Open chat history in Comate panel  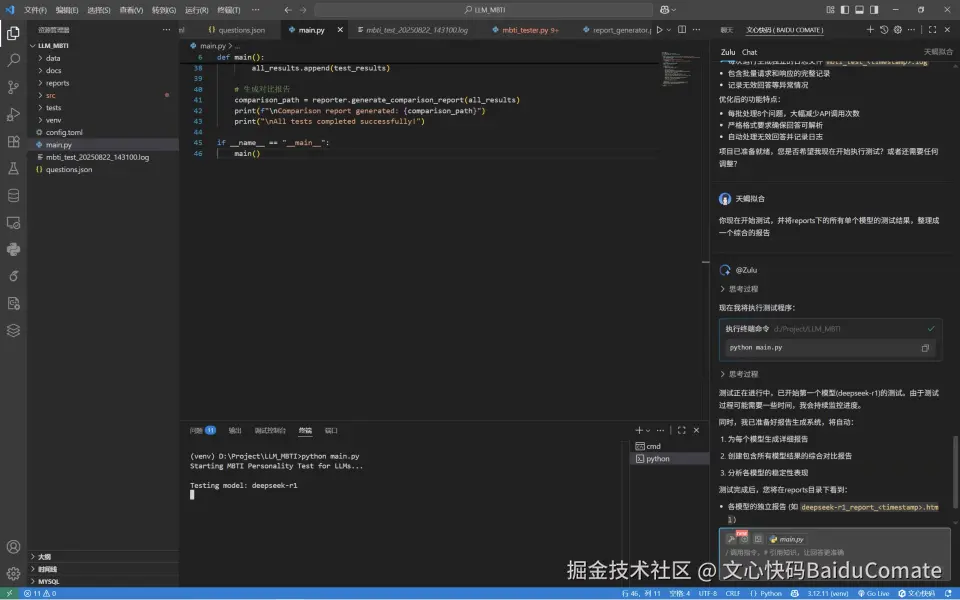(884, 30)
